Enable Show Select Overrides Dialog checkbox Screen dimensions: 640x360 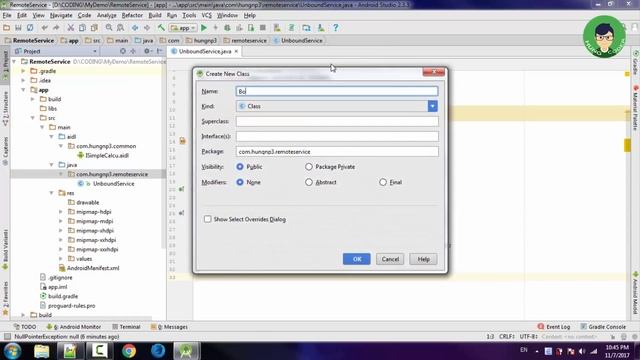pos(207,219)
